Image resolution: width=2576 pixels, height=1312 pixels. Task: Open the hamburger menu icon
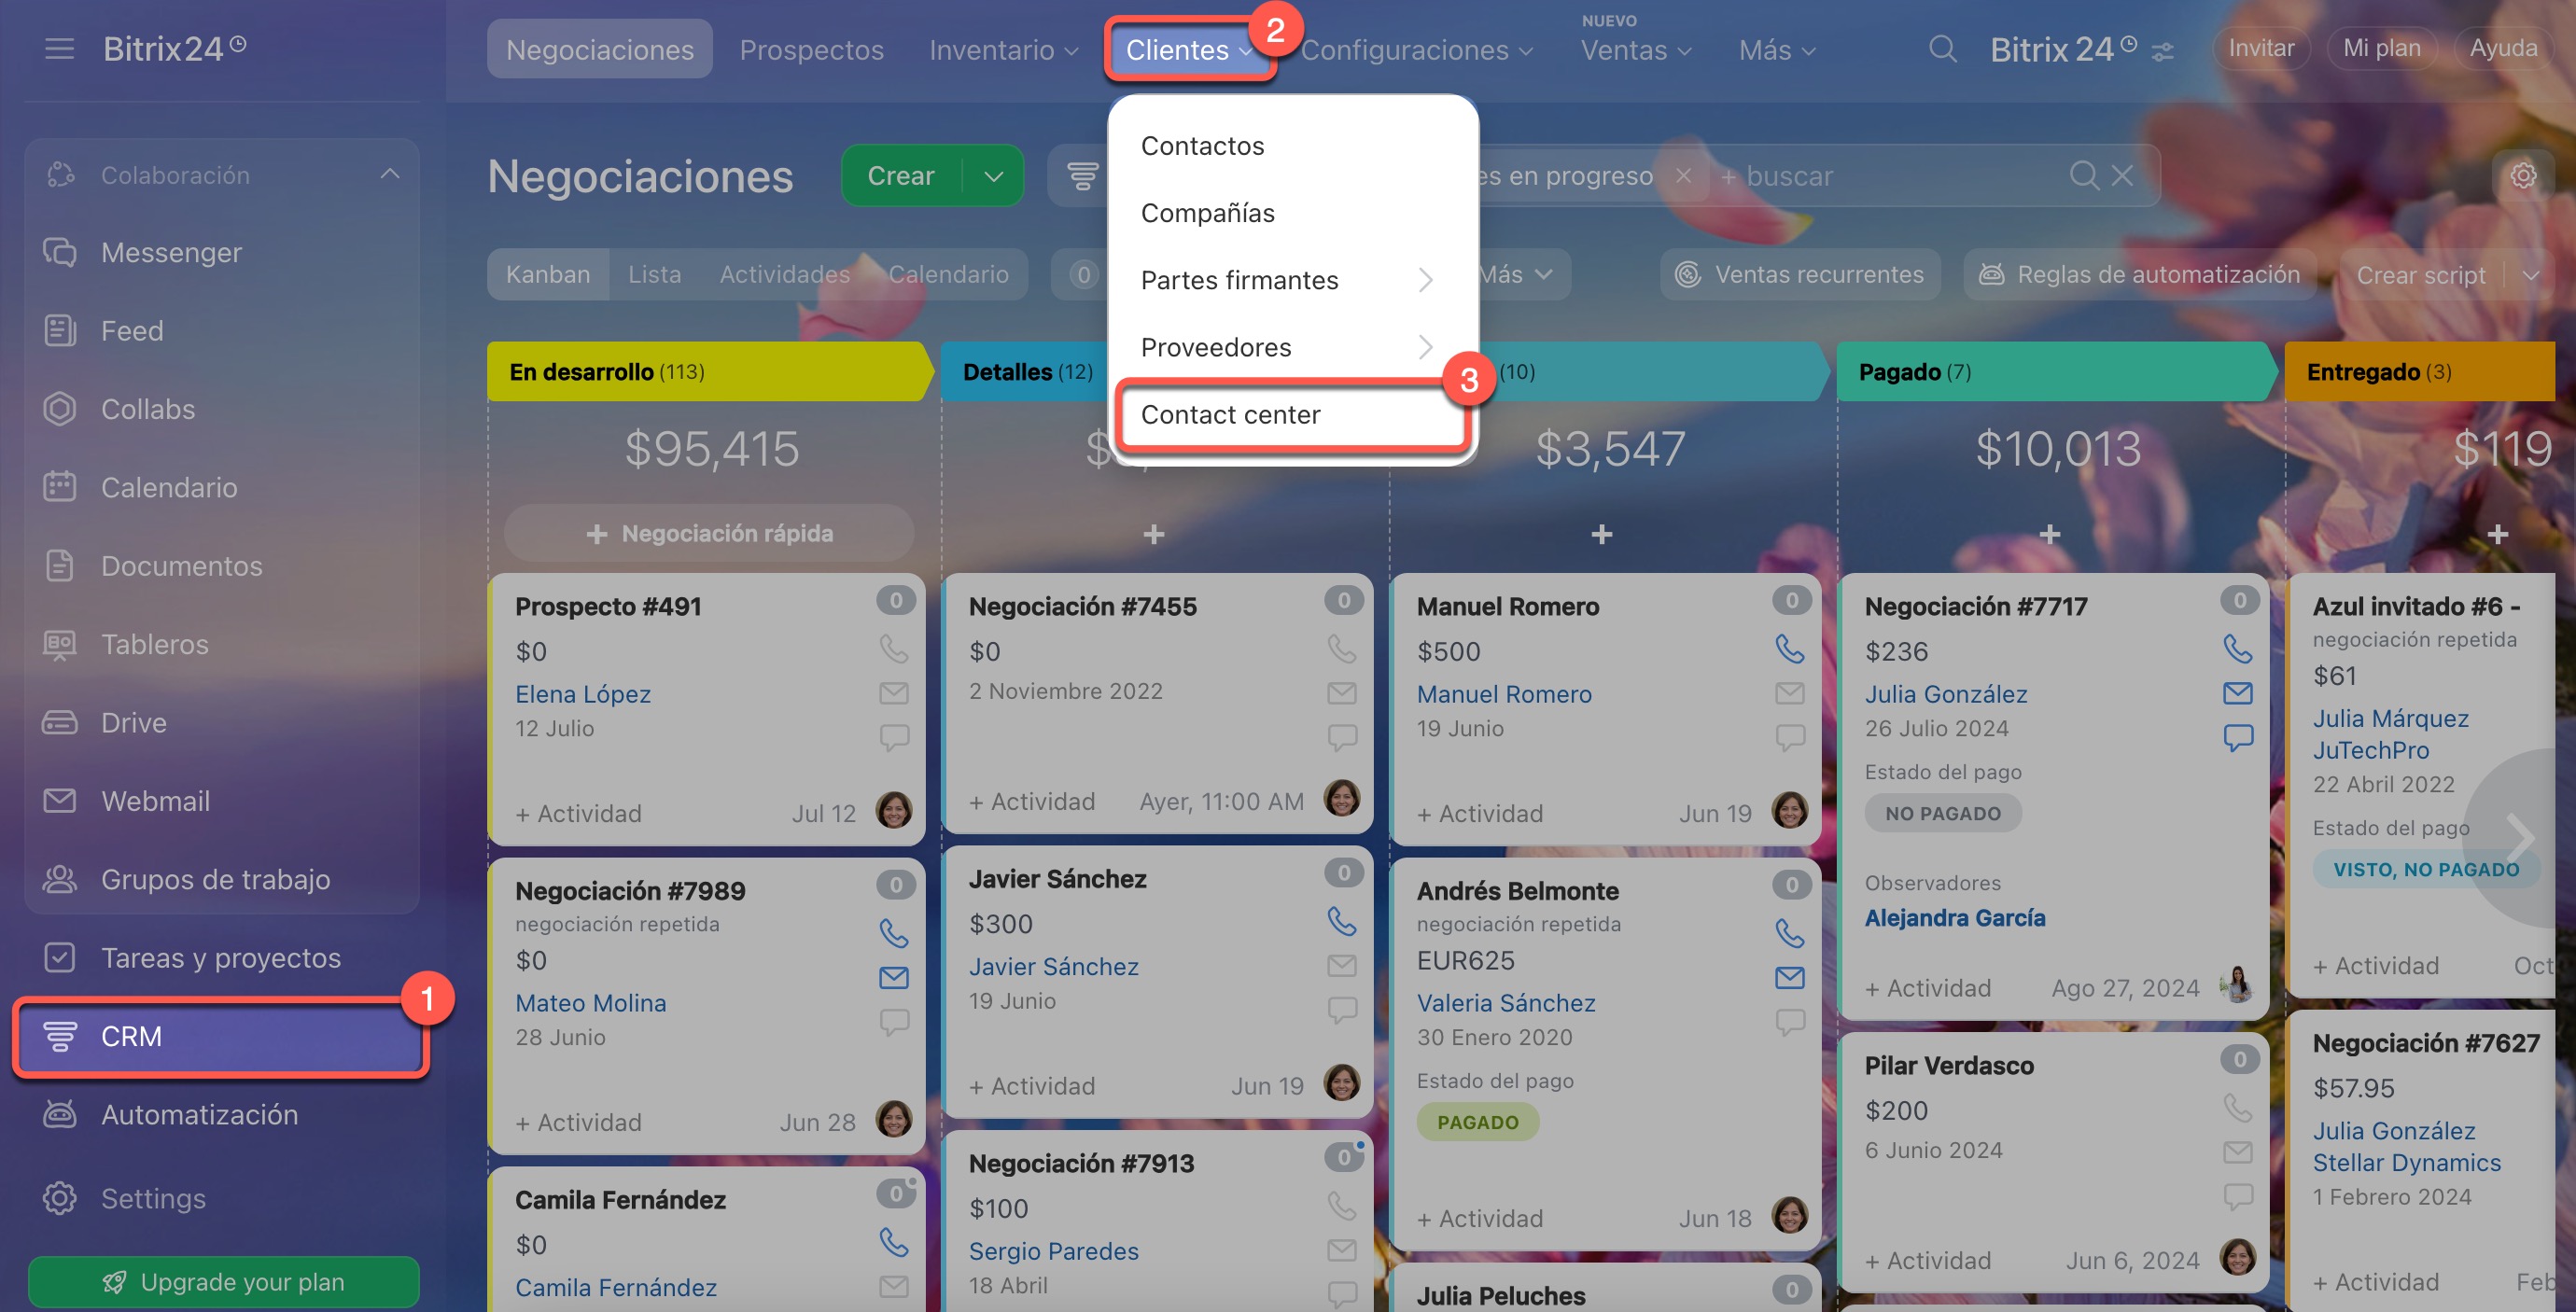[59, 48]
